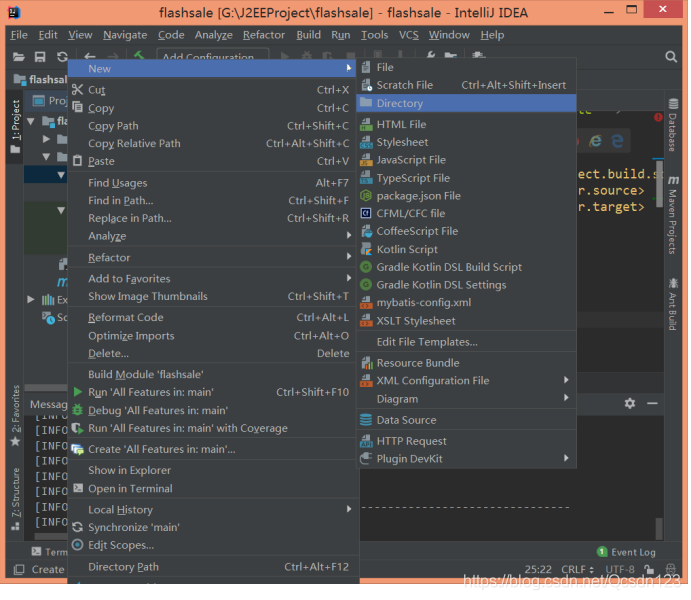The height and width of the screenshot is (600, 691).
Task: Open the Database tool window
Action: (672, 125)
